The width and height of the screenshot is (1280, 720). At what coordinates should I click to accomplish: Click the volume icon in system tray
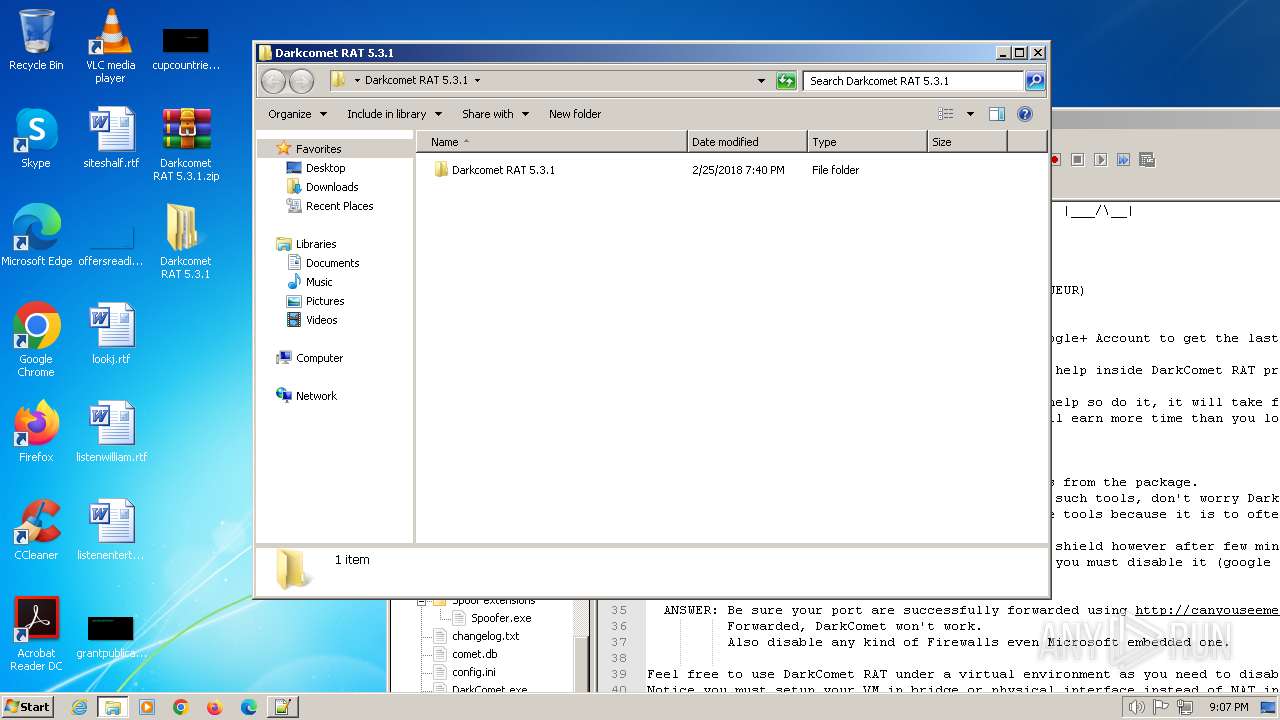pyautogui.click(x=1136, y=707)
